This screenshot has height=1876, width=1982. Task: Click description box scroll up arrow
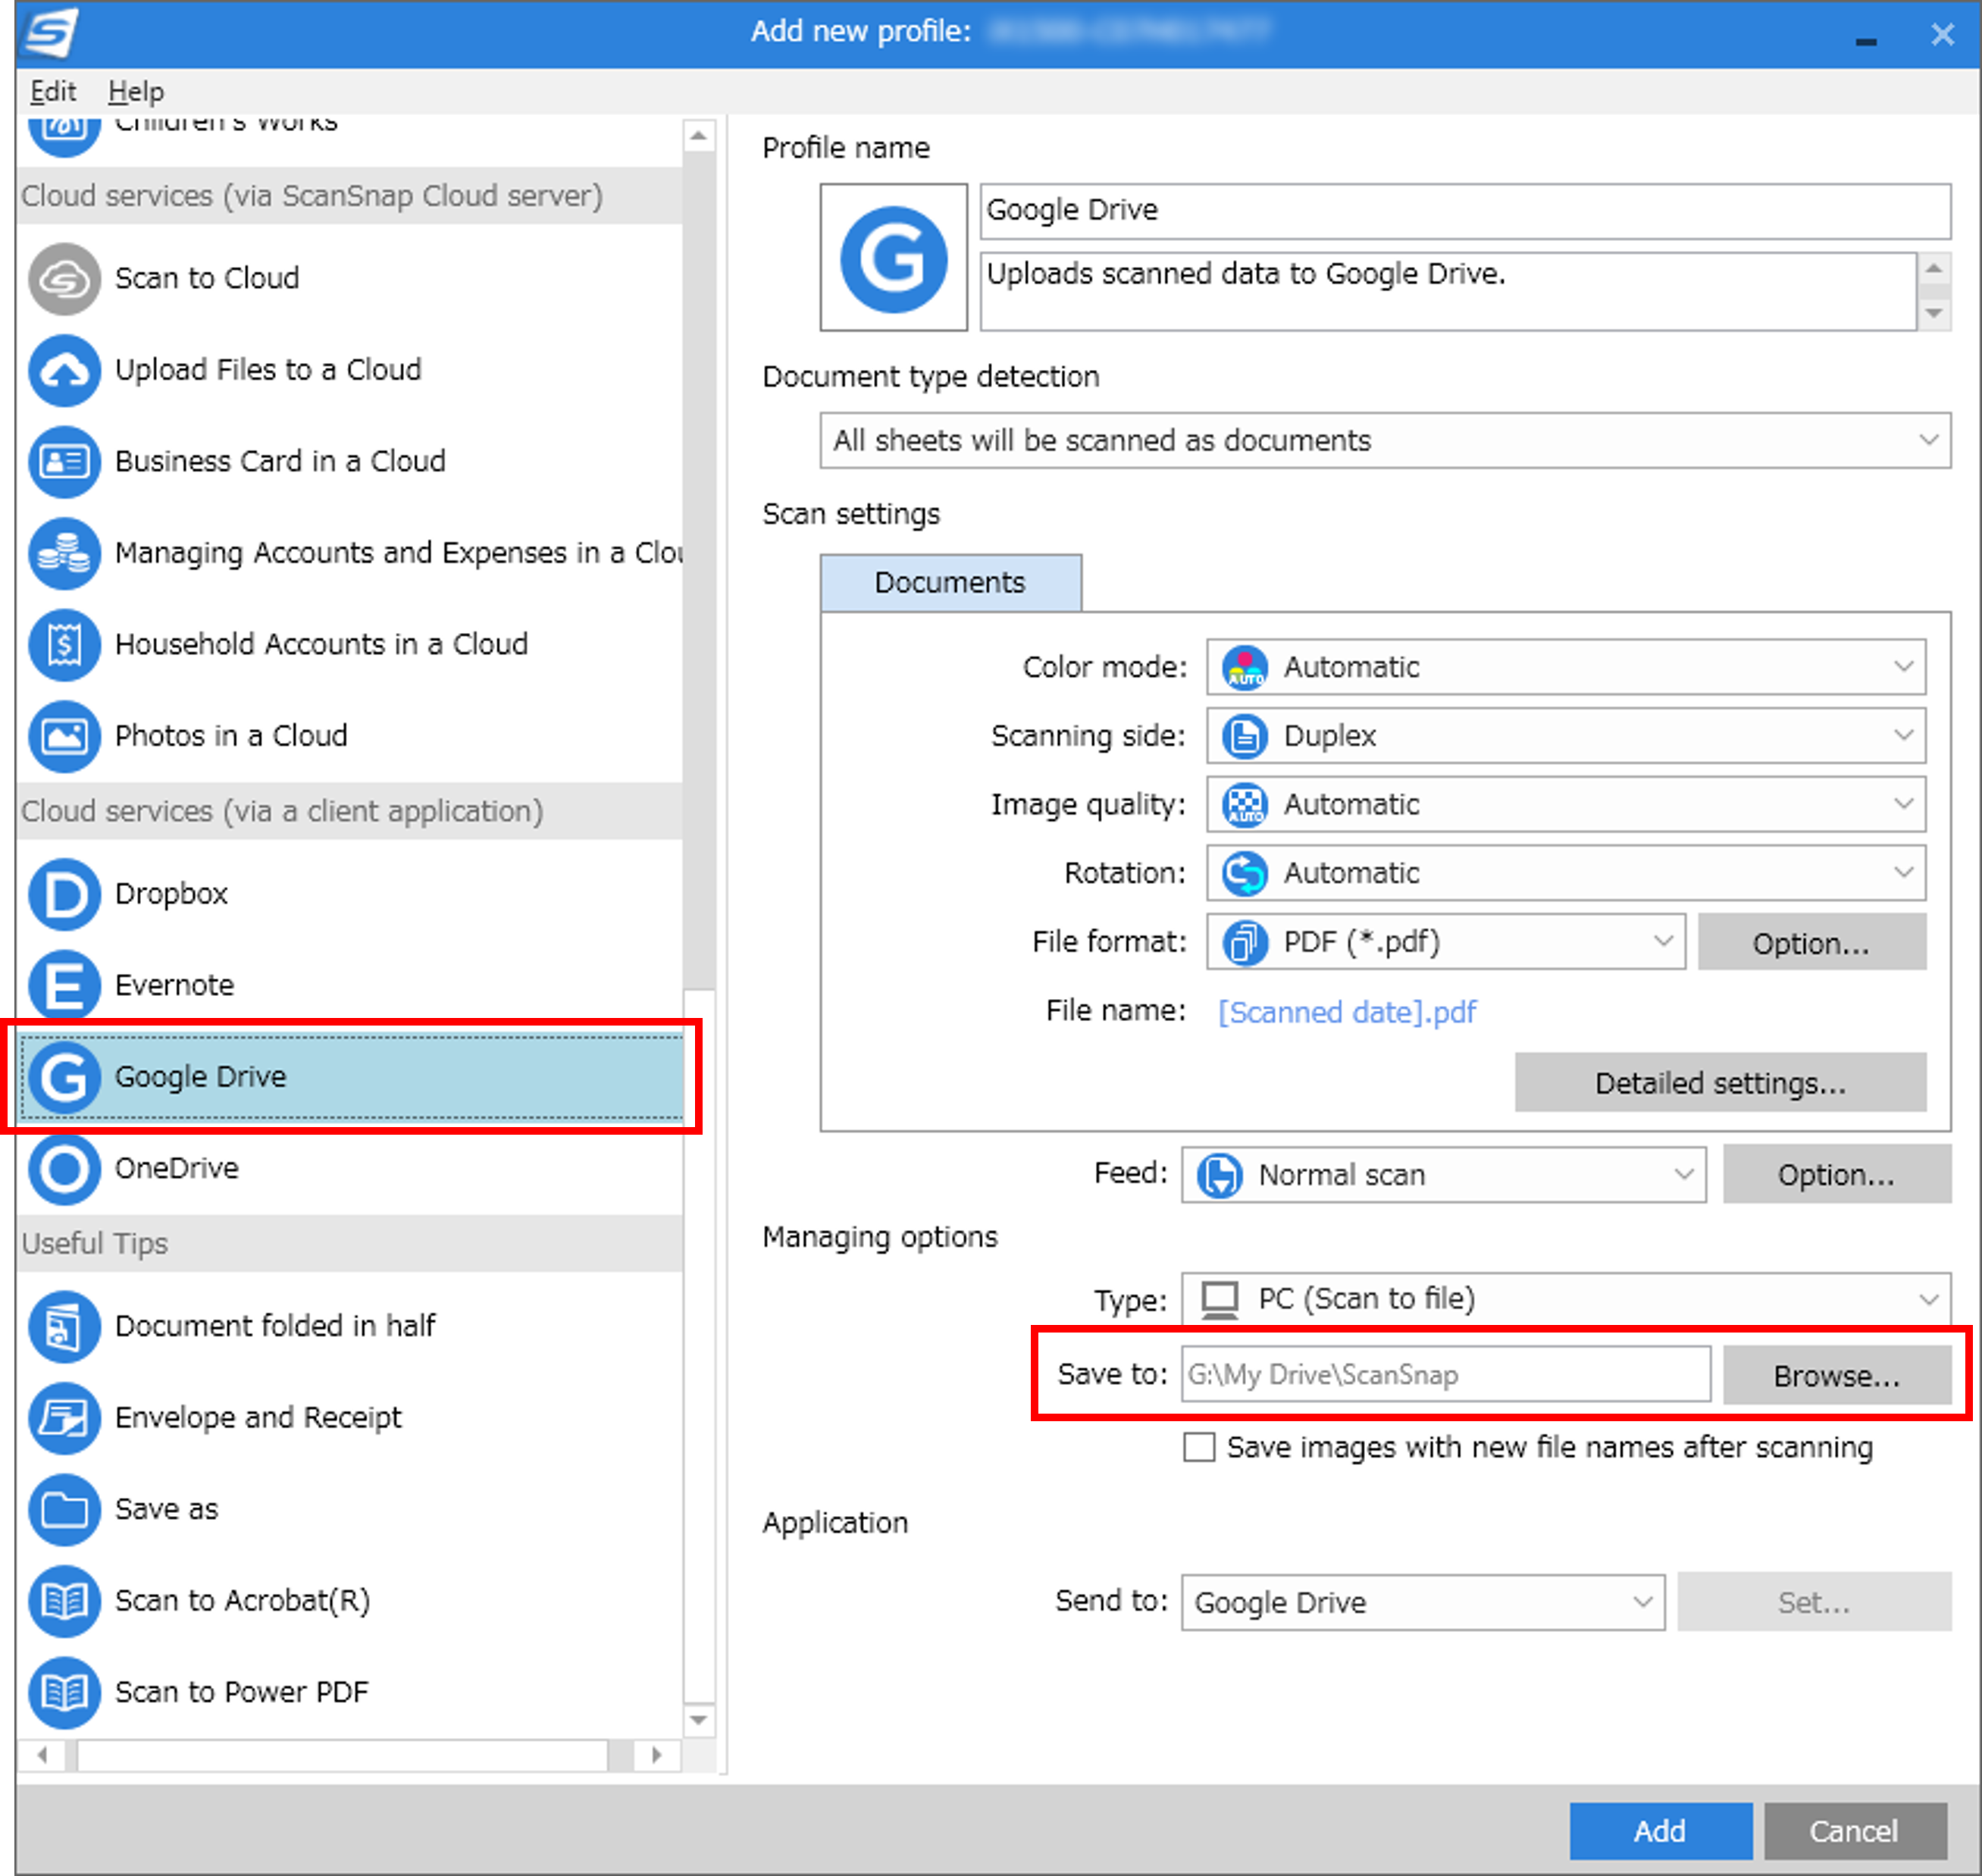coord(1934,269)
